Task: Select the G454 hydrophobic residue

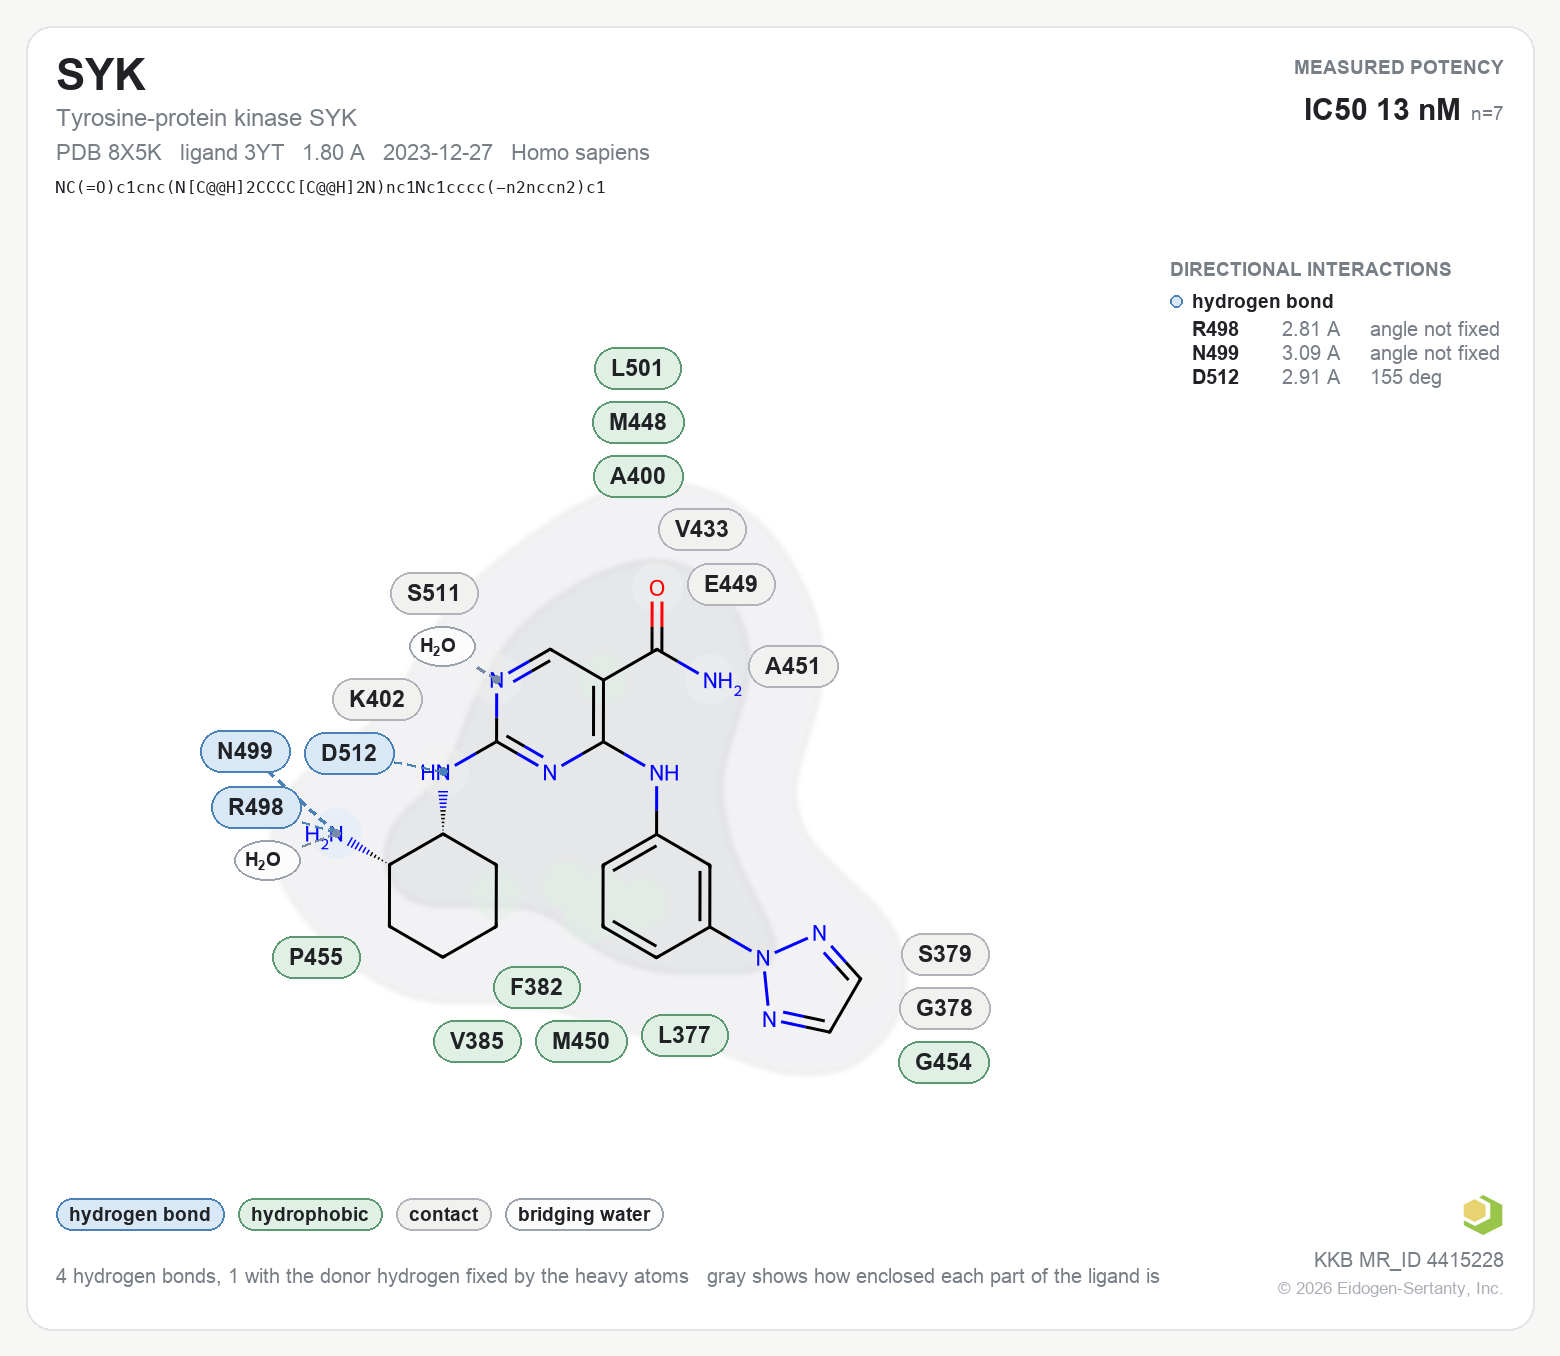Action: [944, 1062]
